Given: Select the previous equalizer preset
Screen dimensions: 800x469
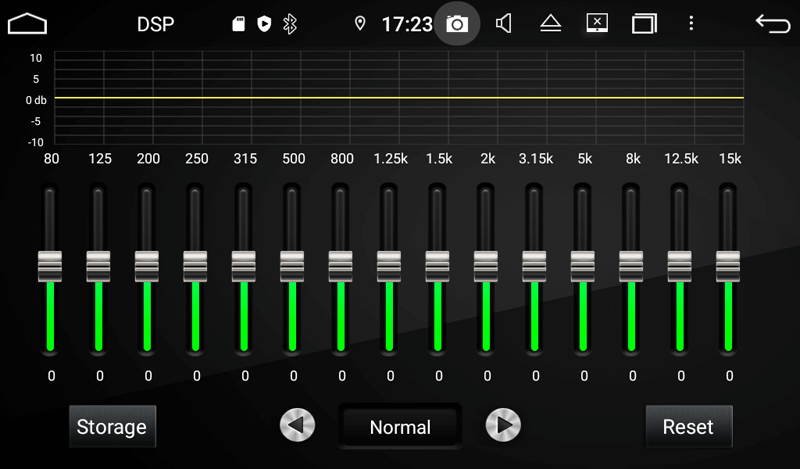Looking at the screenshot, I should (297, 425).
